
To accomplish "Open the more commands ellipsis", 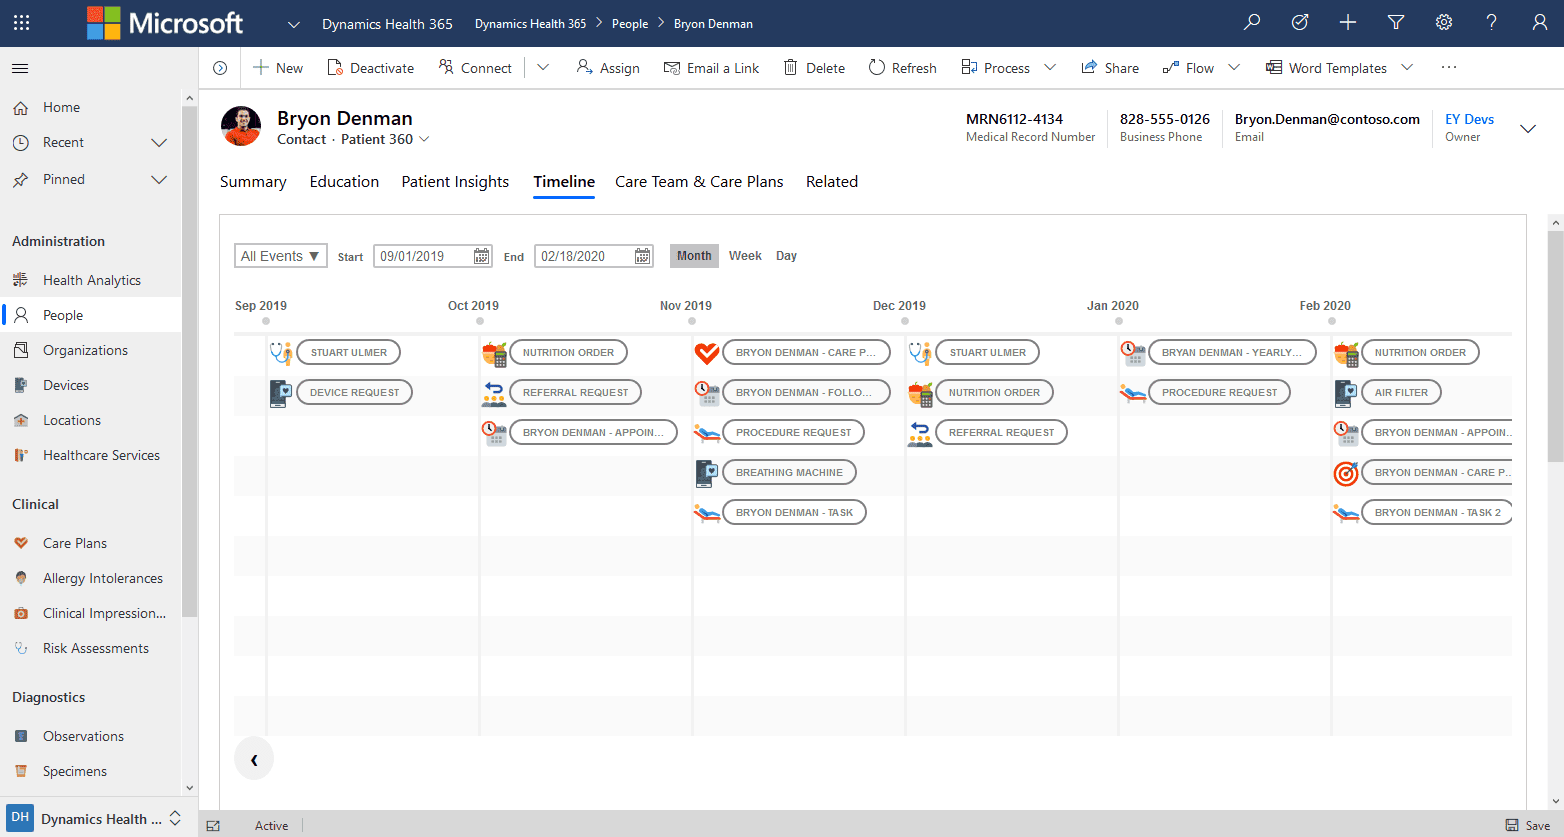I will [1449, 67].
